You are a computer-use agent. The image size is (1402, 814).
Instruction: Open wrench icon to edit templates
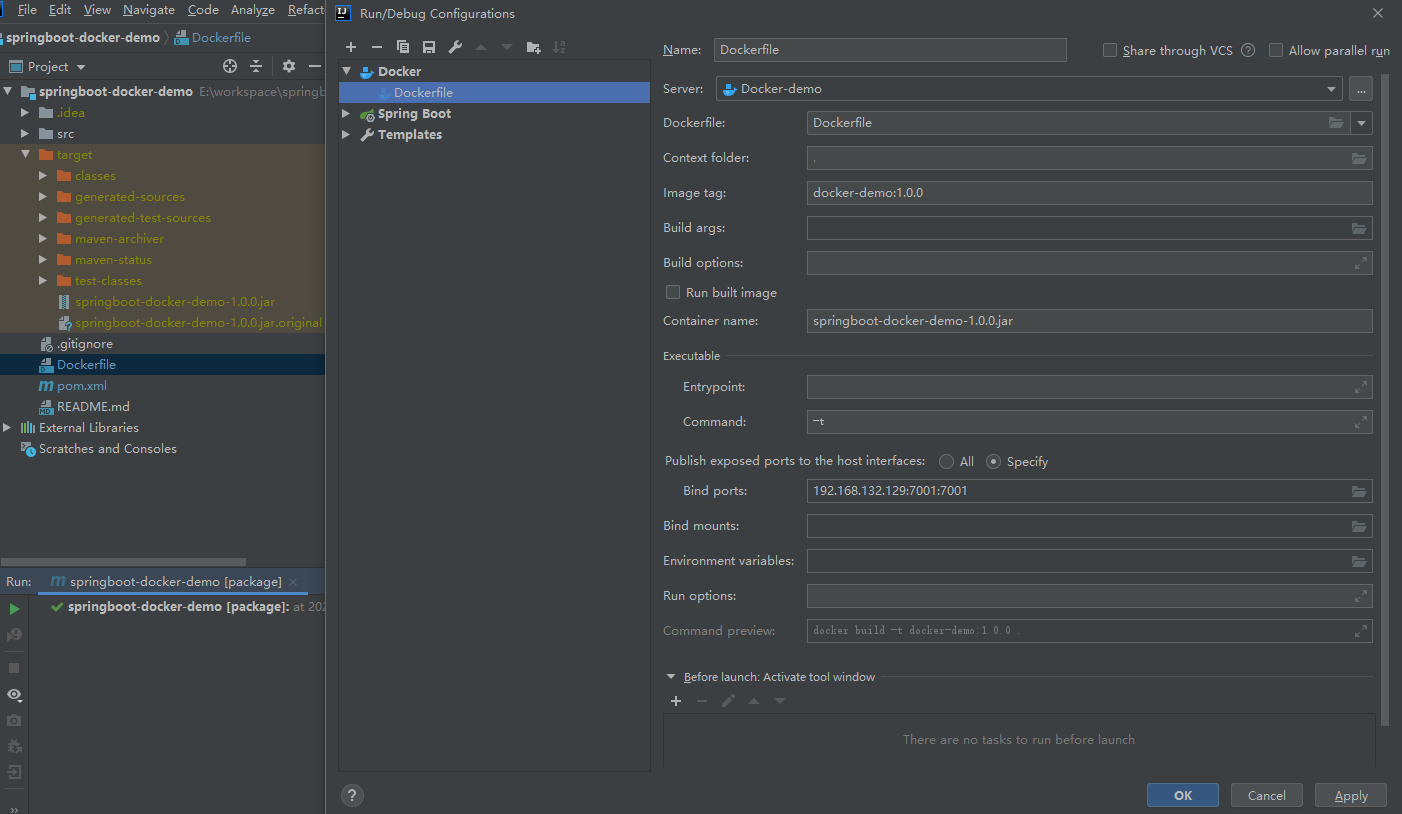click(455, 47)
